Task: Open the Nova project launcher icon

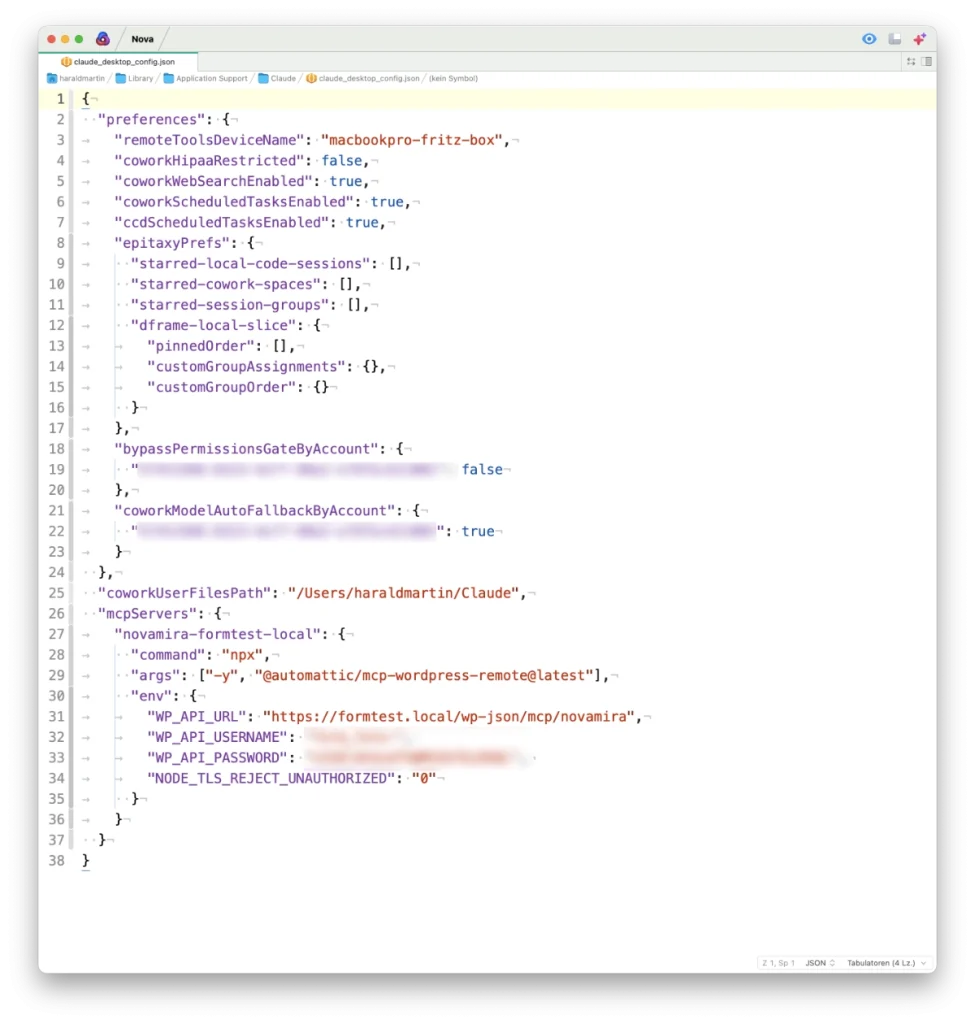Action: tap(103, 39)
